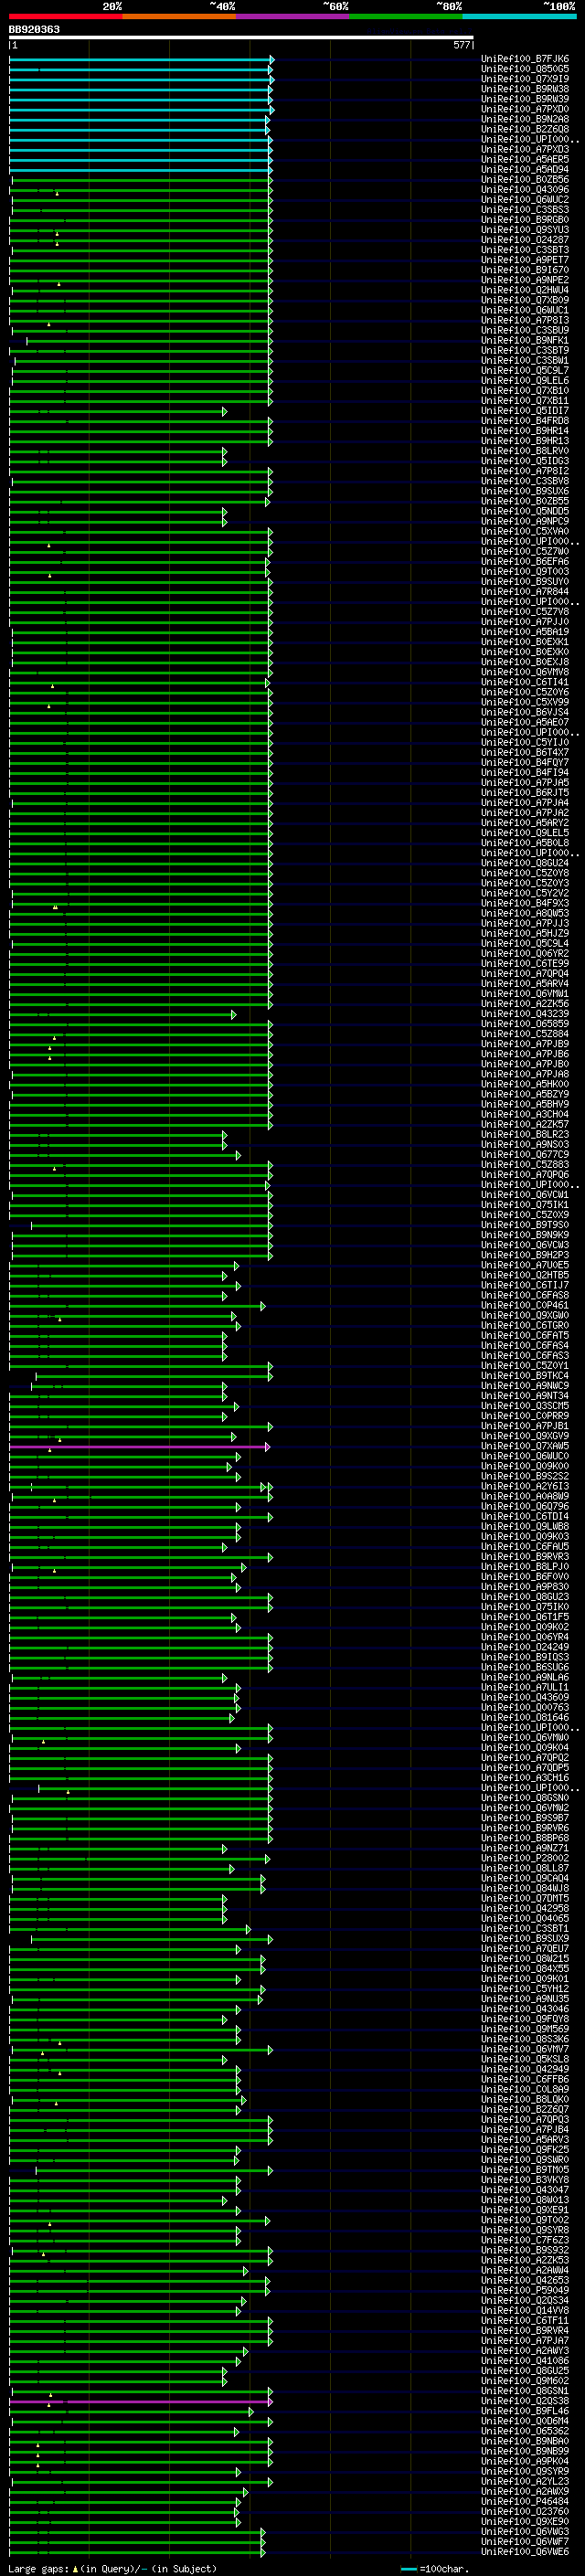The height and width of the screenshot is (2576, 585).
Task: Select hit label UniRef100_Q7XAW5
Action: click(x=525, y=1445)
